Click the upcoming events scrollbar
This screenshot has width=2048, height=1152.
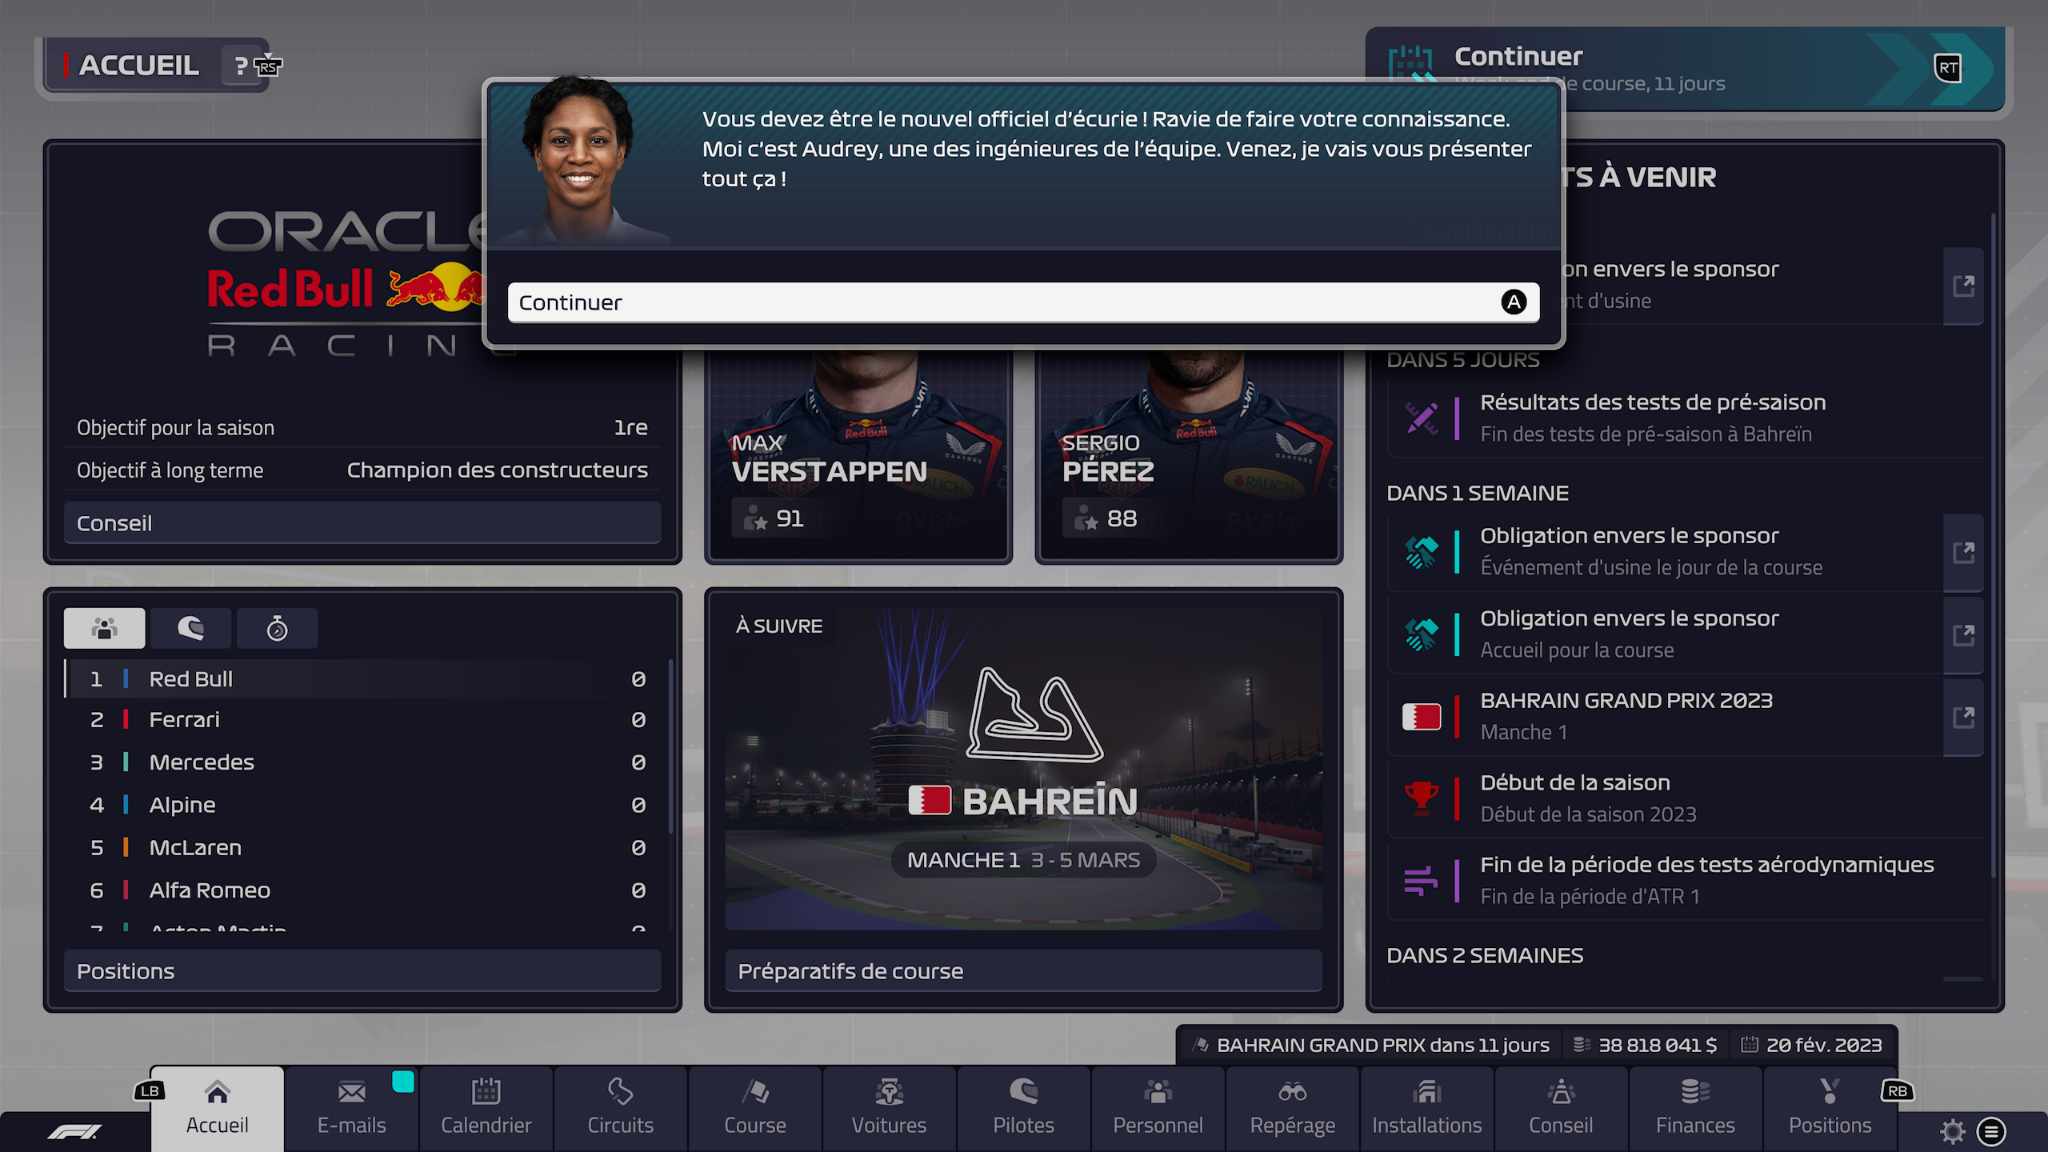pos(1993,545)
